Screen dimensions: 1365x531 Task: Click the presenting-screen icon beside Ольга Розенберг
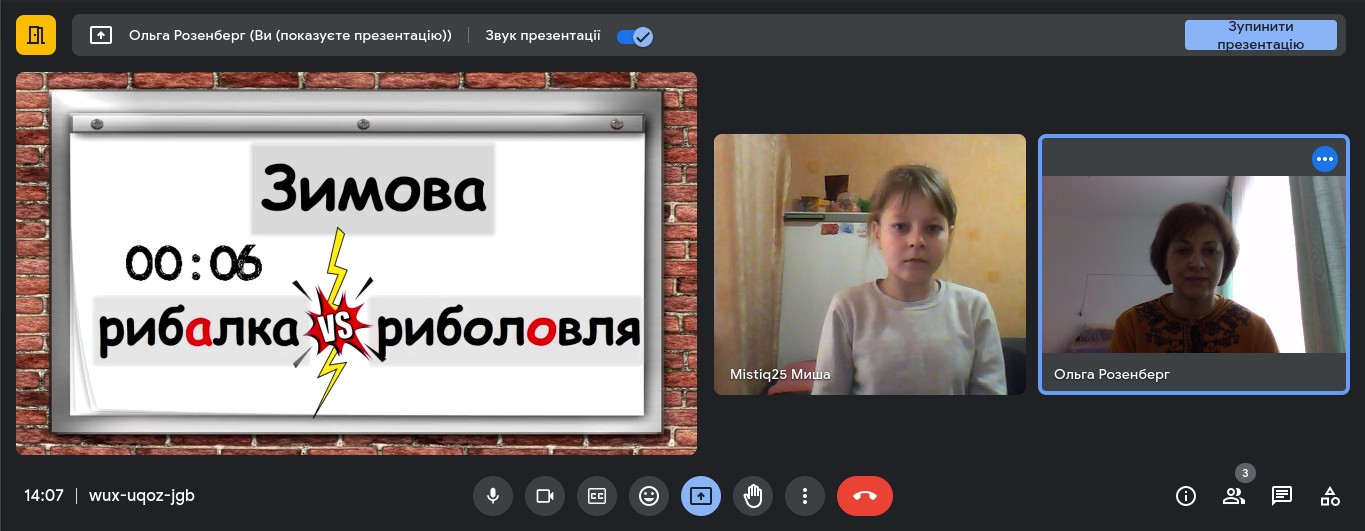point(101,36)
